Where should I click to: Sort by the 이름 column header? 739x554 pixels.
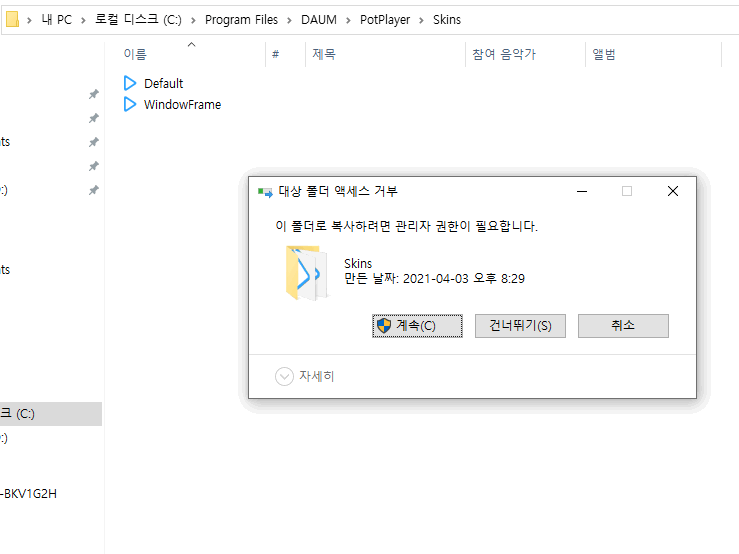[135, 55]
